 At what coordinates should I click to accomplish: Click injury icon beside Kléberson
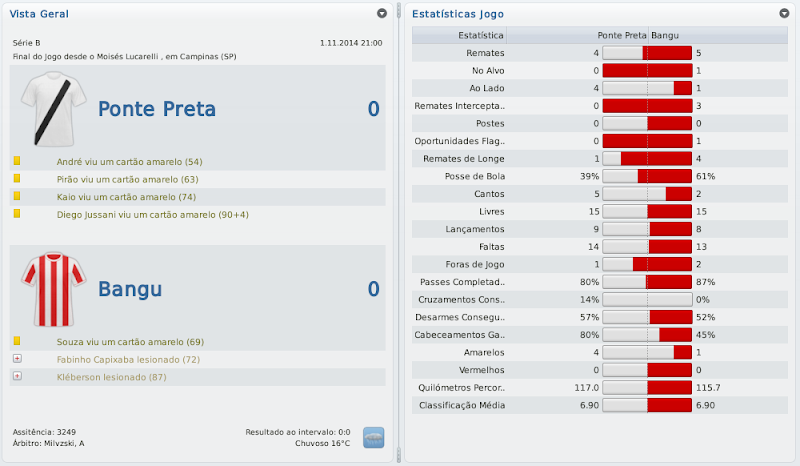[17, 377]
